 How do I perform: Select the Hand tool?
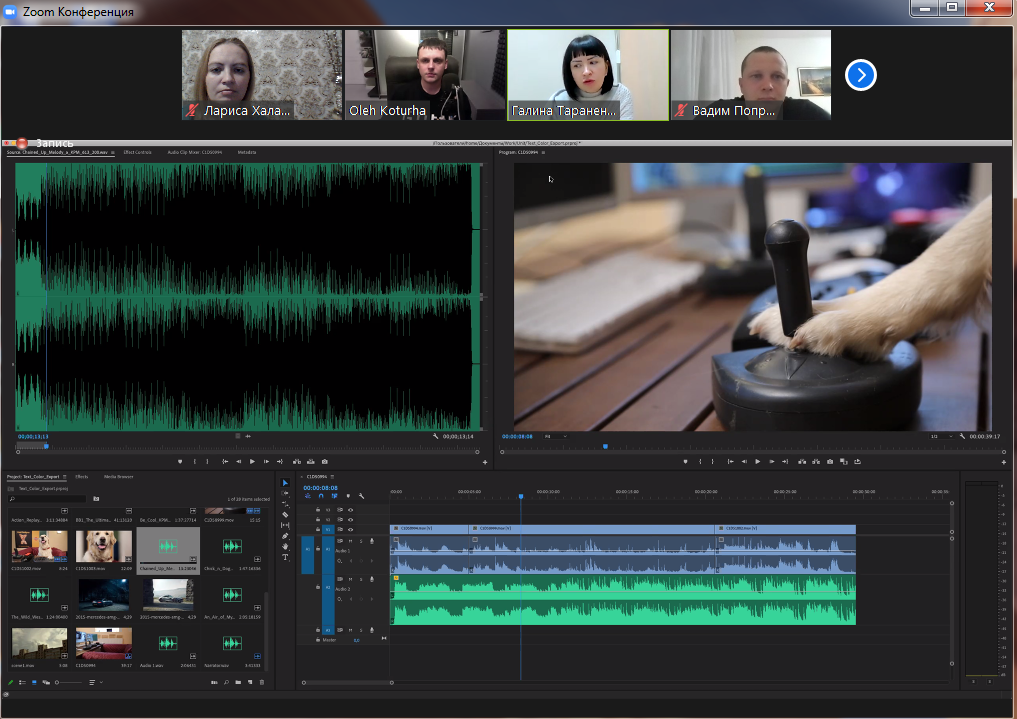click(x=285, y=546)
